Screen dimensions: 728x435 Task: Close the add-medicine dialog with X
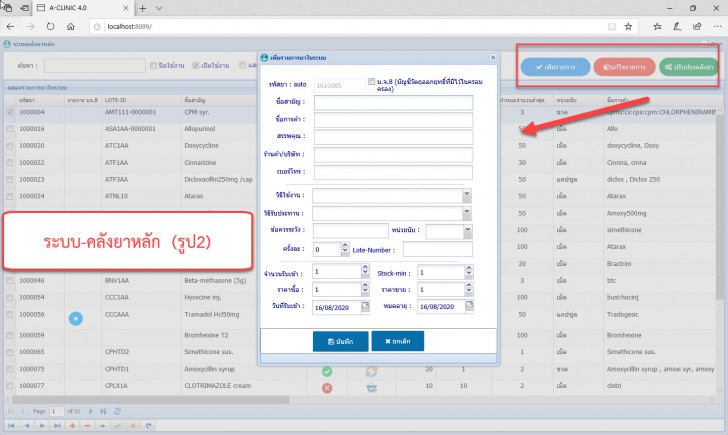click(x=493, y=58)
